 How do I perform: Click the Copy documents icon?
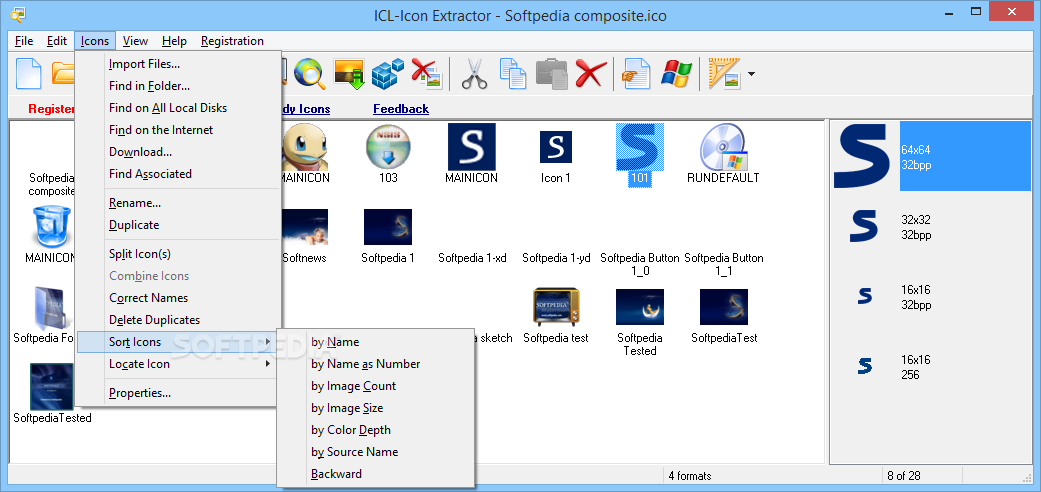pyautogui.click(x=513, y=74)
